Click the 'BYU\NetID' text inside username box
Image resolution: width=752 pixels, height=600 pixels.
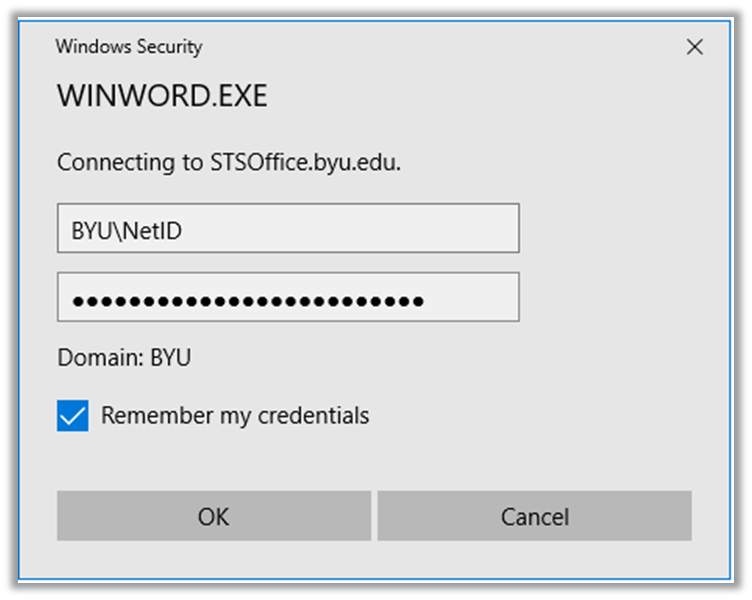[126, 230]
